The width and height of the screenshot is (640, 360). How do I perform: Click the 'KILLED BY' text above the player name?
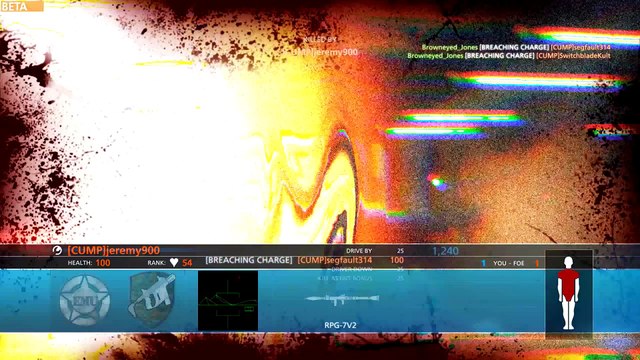(320, 40)
